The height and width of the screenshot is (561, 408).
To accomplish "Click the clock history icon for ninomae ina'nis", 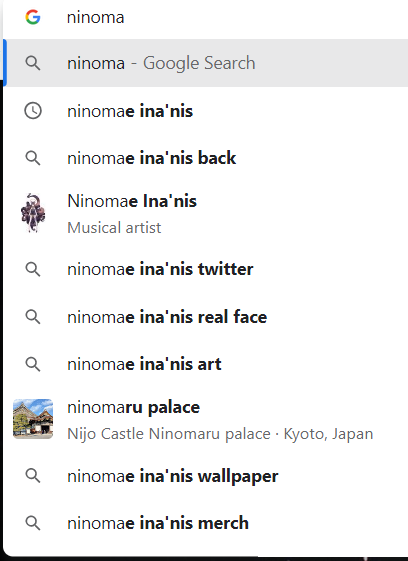I will 33,111.
